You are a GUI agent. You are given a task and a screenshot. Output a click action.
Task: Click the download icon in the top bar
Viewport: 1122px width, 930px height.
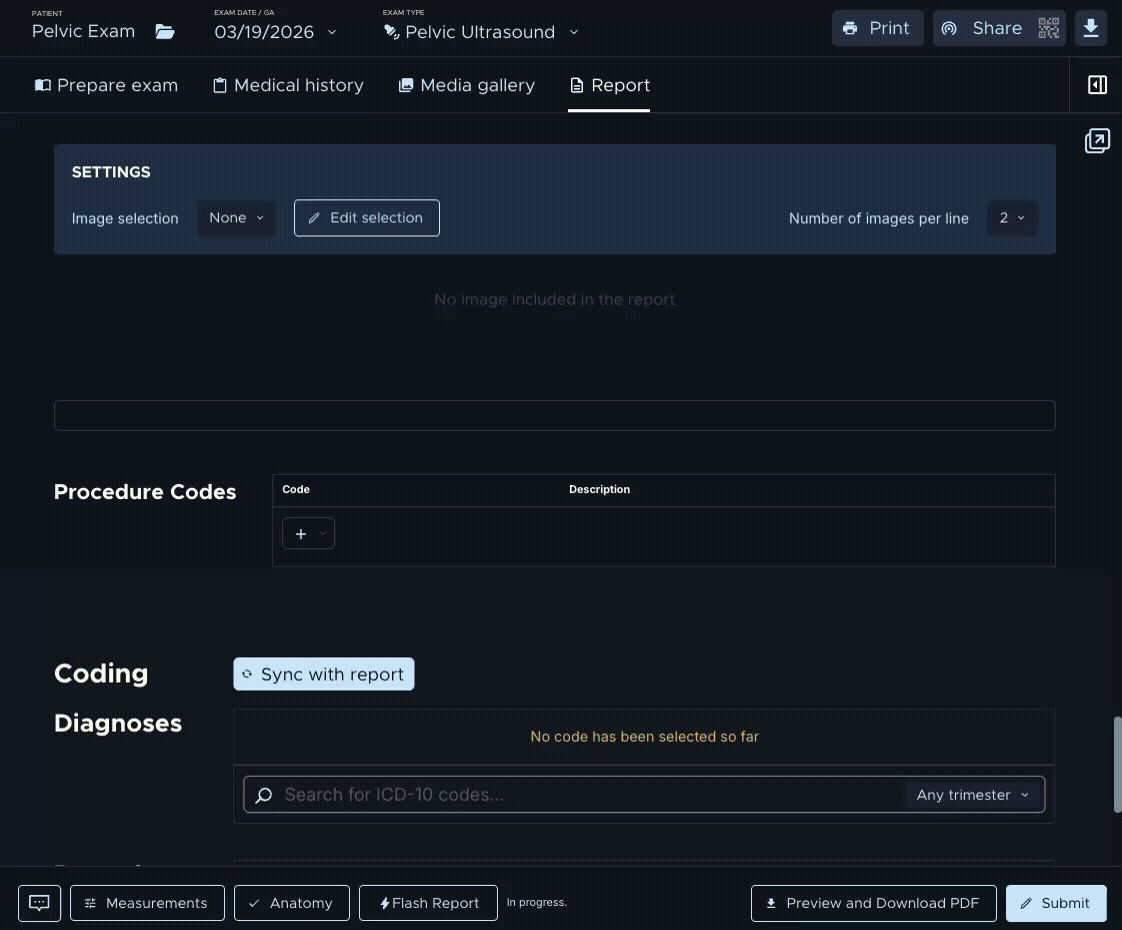click(x=1090, y=28)
